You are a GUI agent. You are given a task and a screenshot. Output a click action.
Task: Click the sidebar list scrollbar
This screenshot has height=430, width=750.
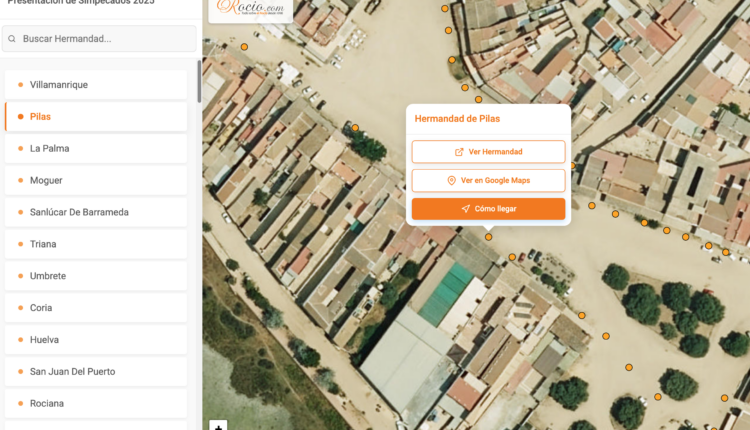pyautogui.click(x=198, y=82)
